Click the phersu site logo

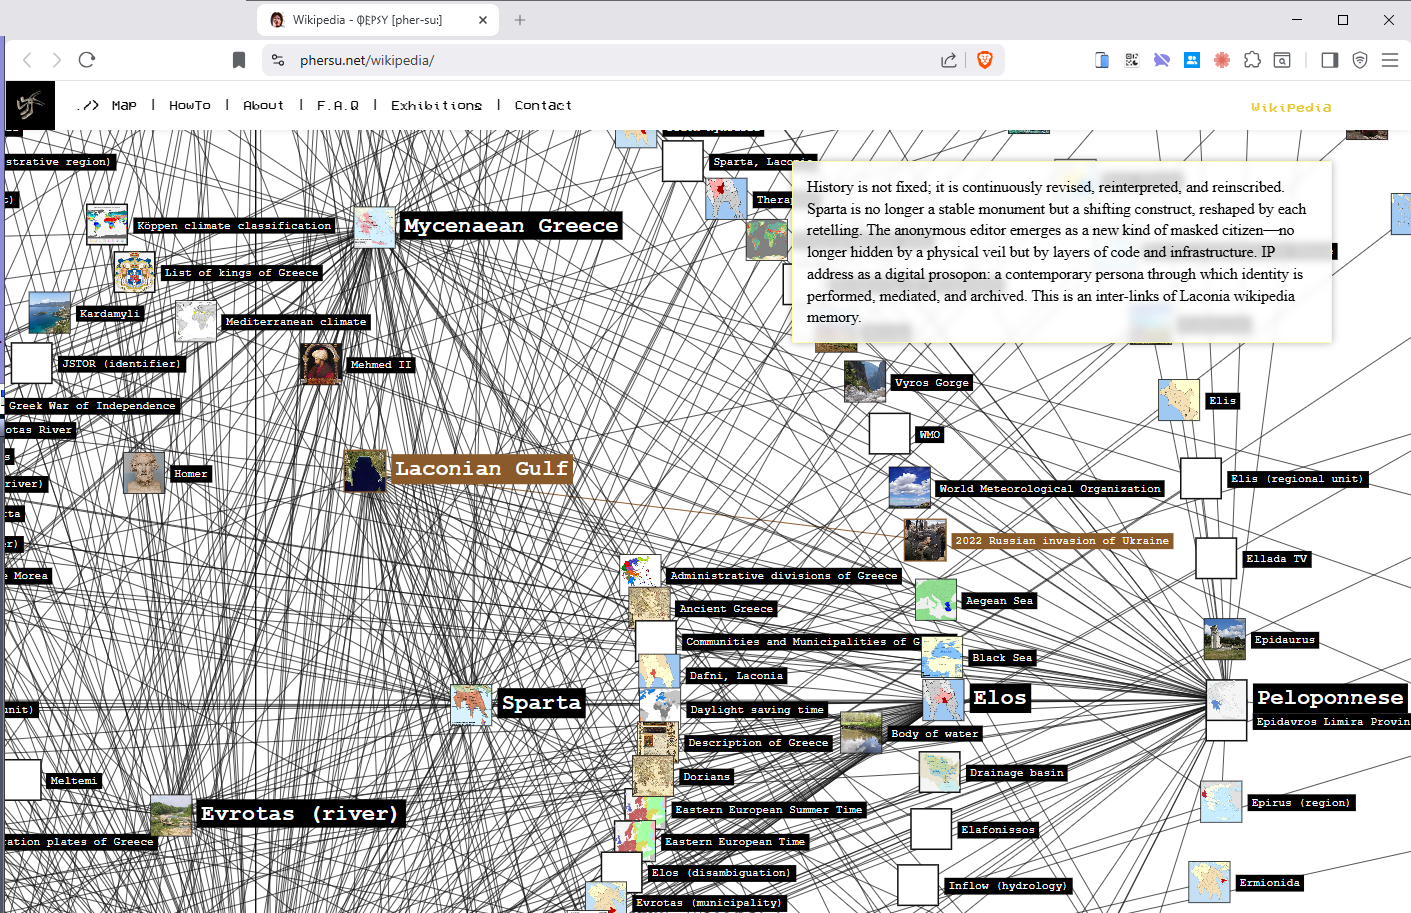30,105
